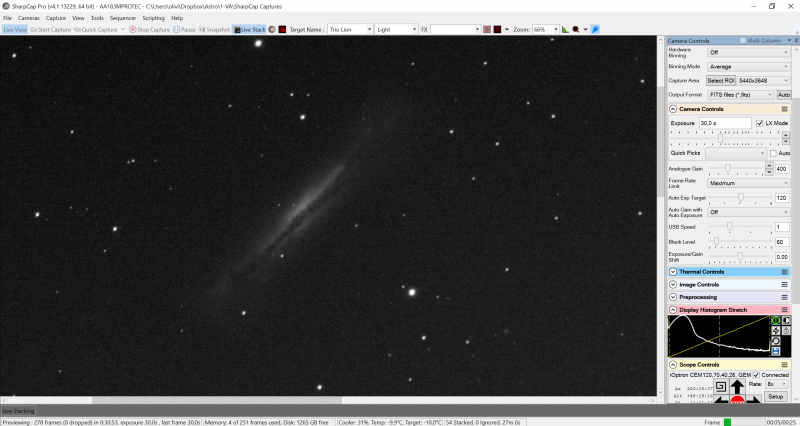Expand the Image Controls section
This screenshot has width=800, height=426.
(673, 285)
